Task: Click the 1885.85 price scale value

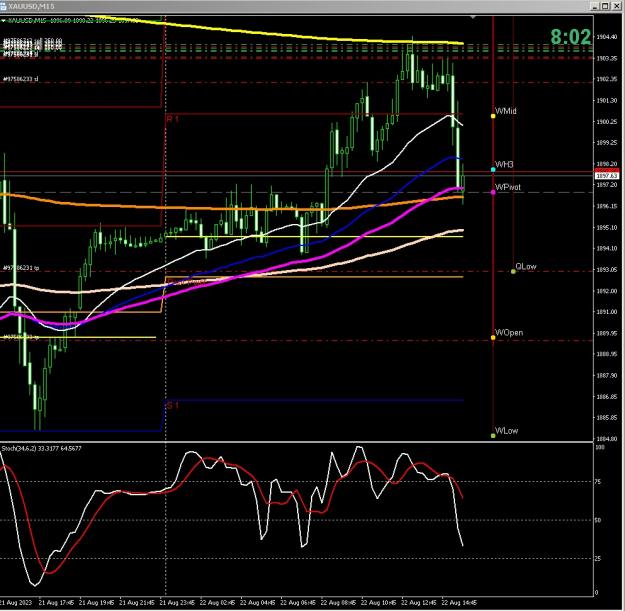Action: tap(607, 417)
